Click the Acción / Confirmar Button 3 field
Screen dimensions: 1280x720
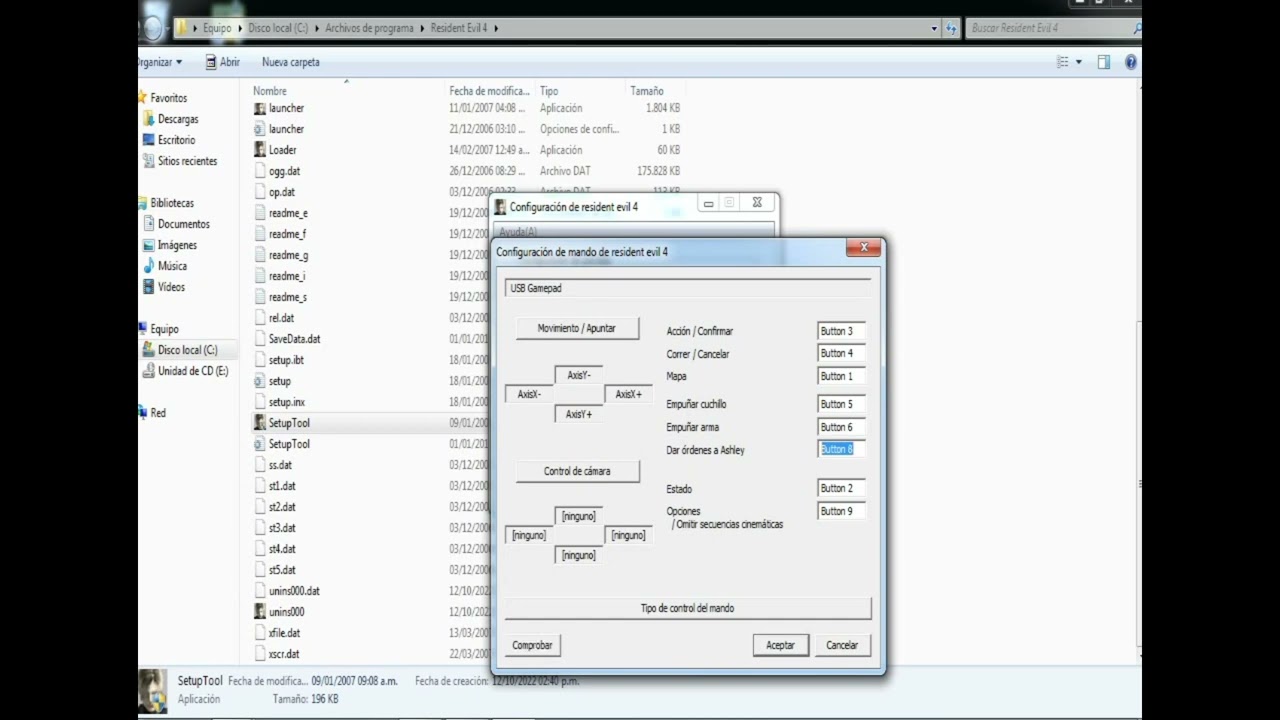pos(841,331)
